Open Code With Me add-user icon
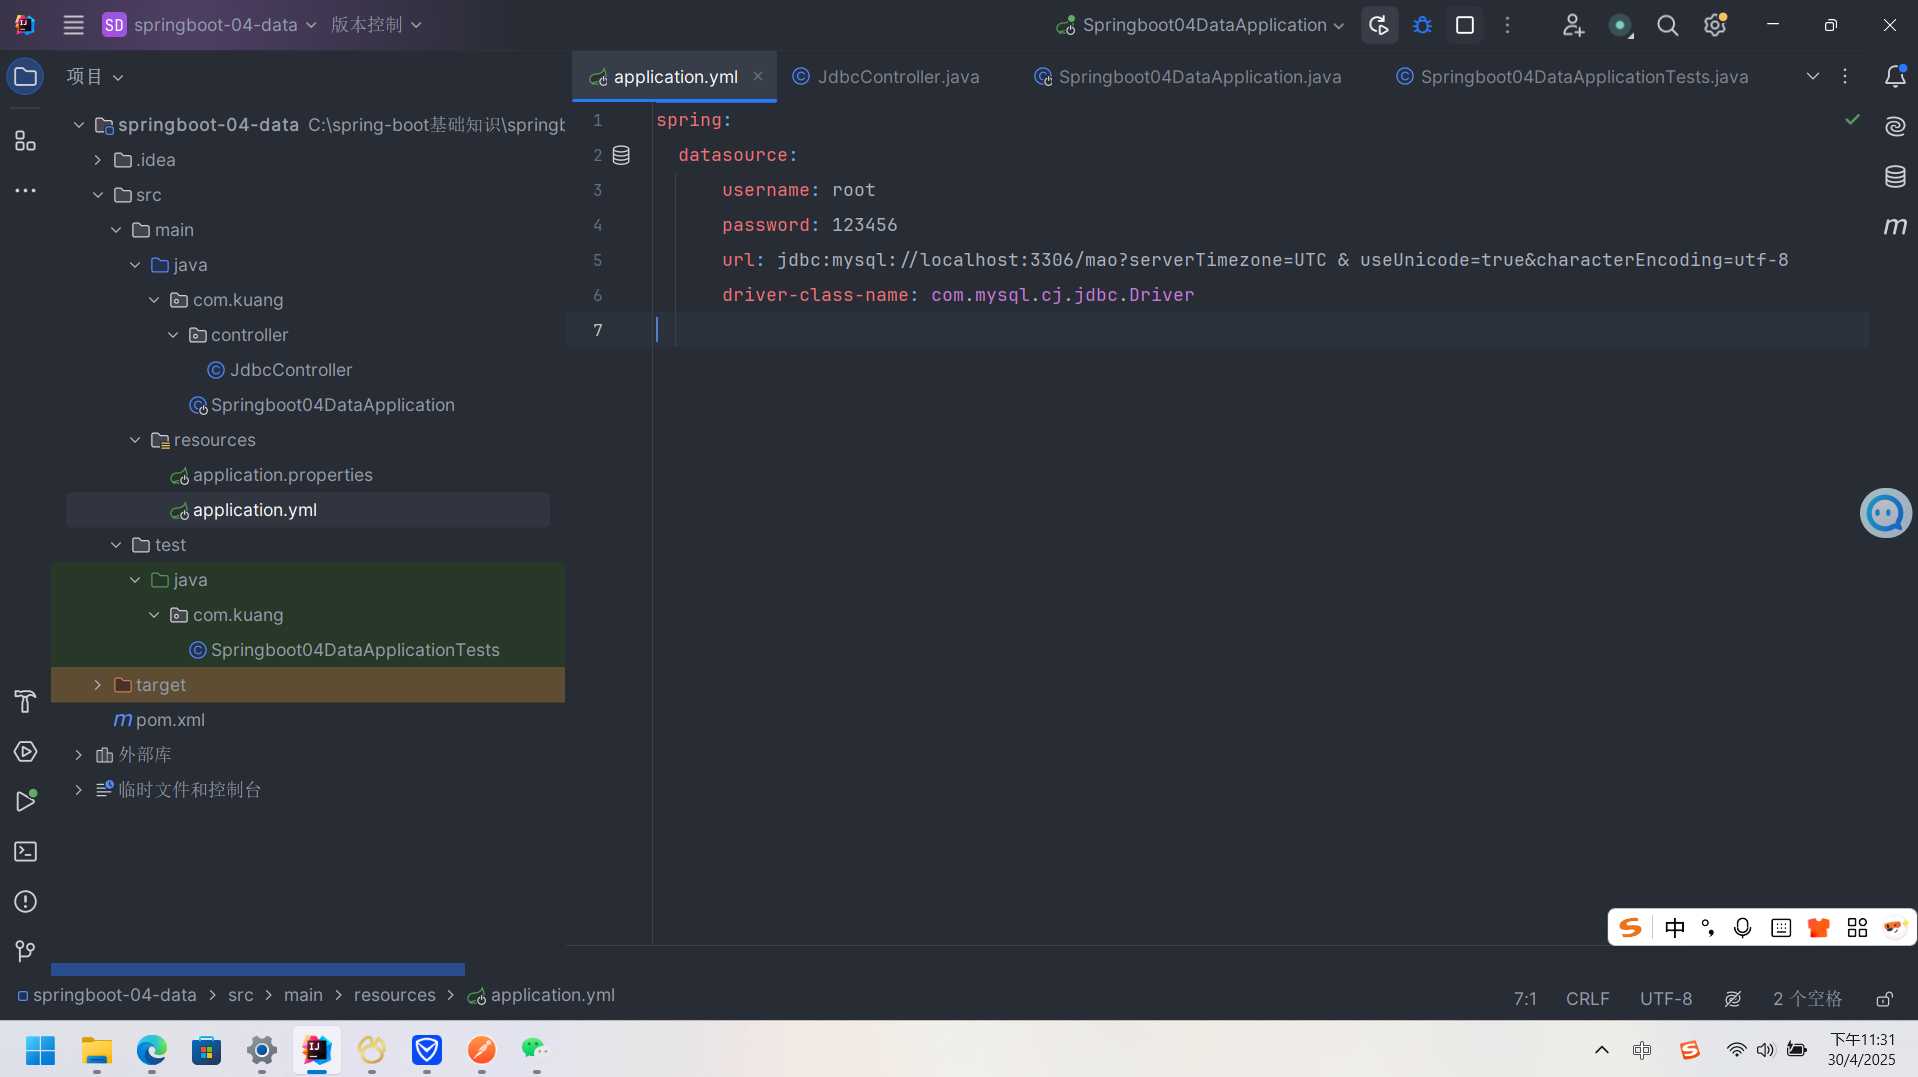Viewport: 1918px width, 1077px height. coord(1573,25)
